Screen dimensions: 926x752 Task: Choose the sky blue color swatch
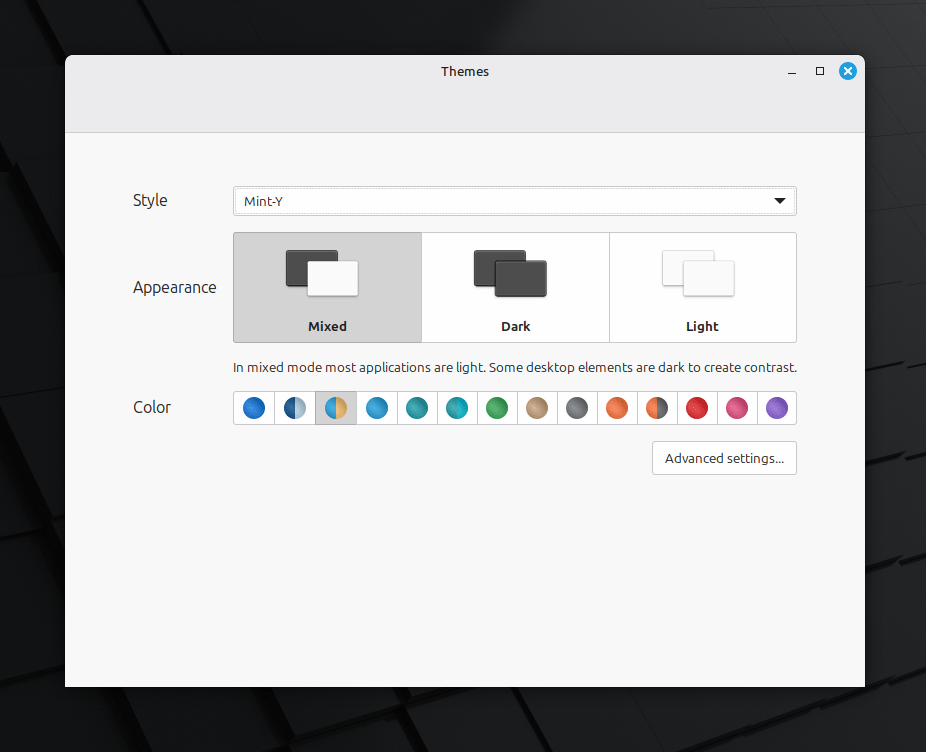click(377, 408)
